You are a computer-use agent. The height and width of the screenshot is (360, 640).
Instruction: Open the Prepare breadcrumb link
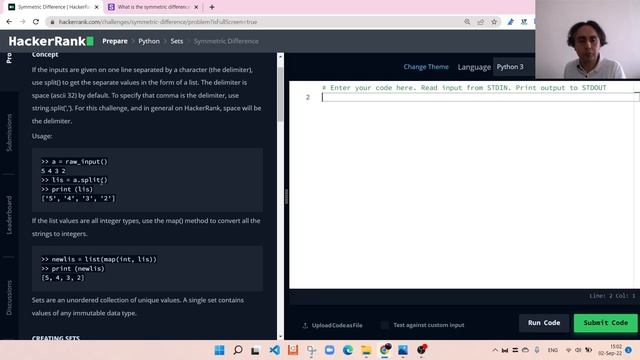(x=115, y=41)
